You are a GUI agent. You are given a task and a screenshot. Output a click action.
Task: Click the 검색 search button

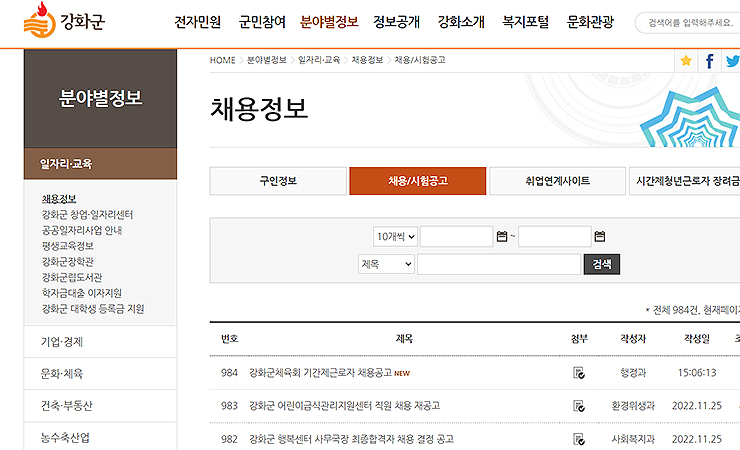602,264
